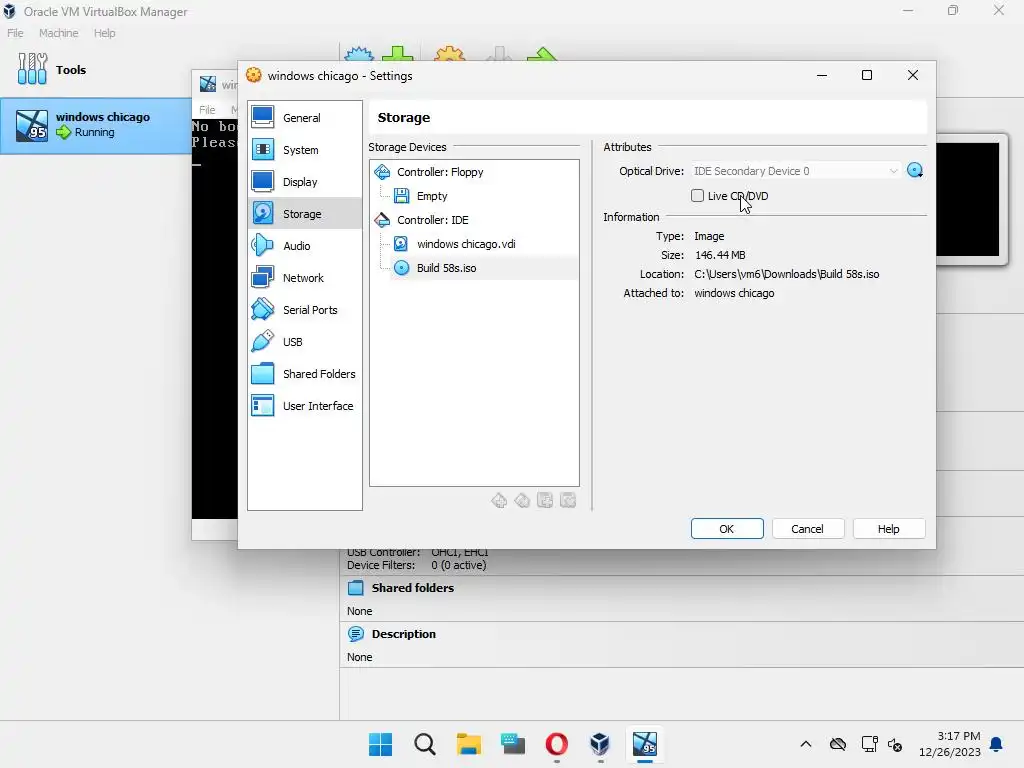
Task: Select windows chicago VM in machine list
Action: (x=95, y=125)
